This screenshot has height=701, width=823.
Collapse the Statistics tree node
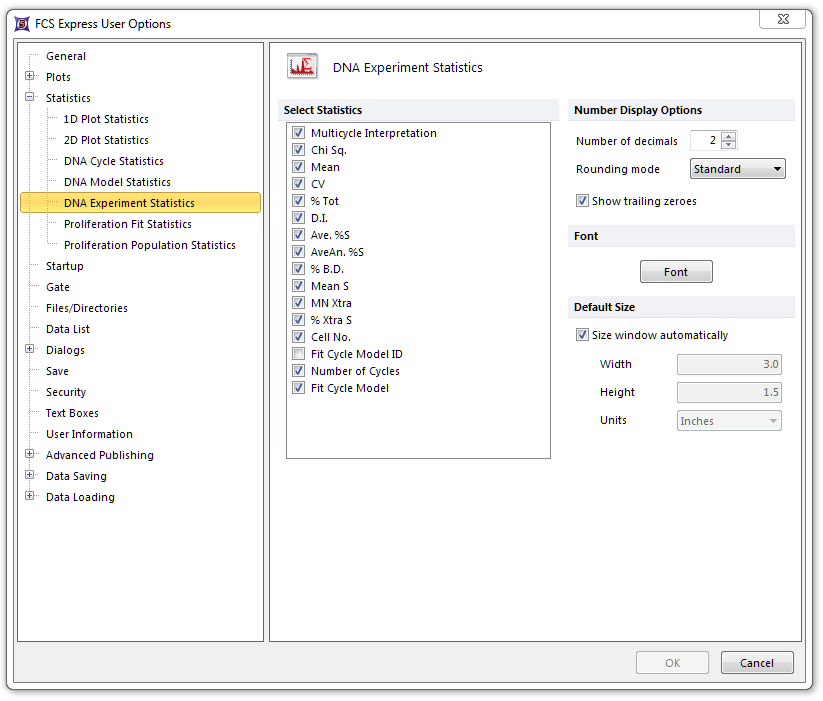[30, 98]
